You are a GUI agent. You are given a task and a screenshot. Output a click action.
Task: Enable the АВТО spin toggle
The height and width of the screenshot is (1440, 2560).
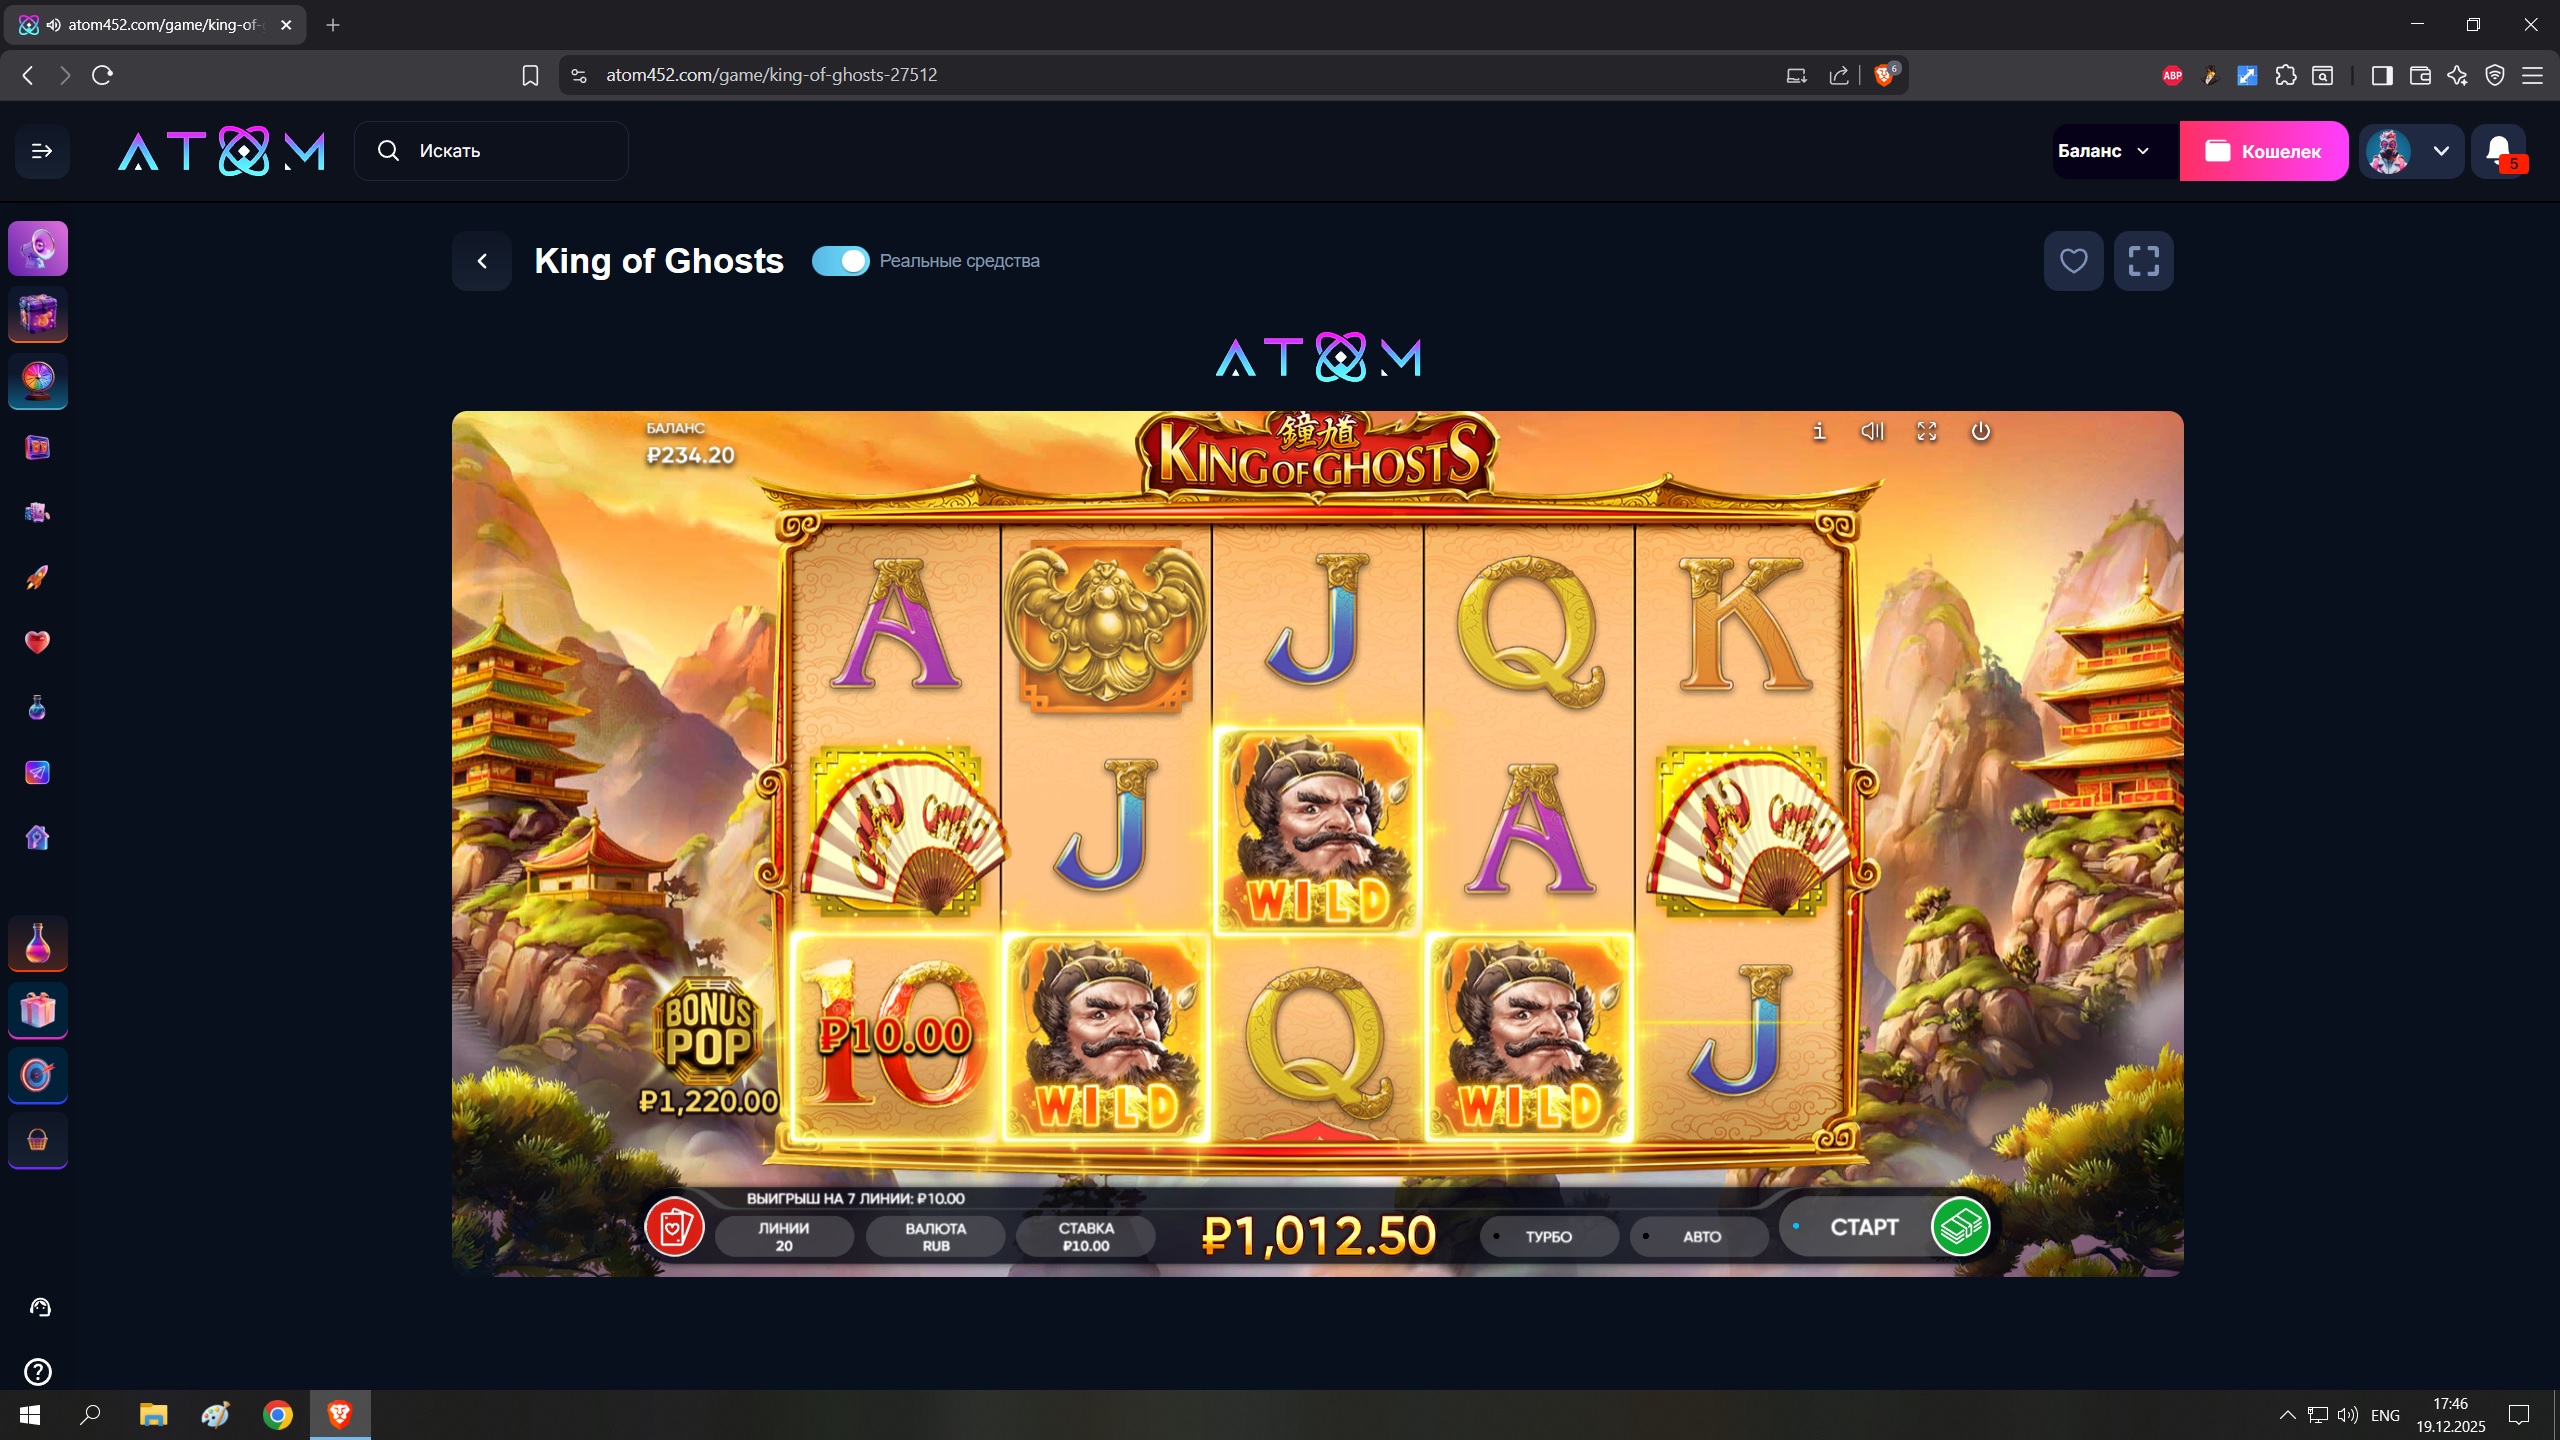pyautogui.click(x=1701, y=1237)
